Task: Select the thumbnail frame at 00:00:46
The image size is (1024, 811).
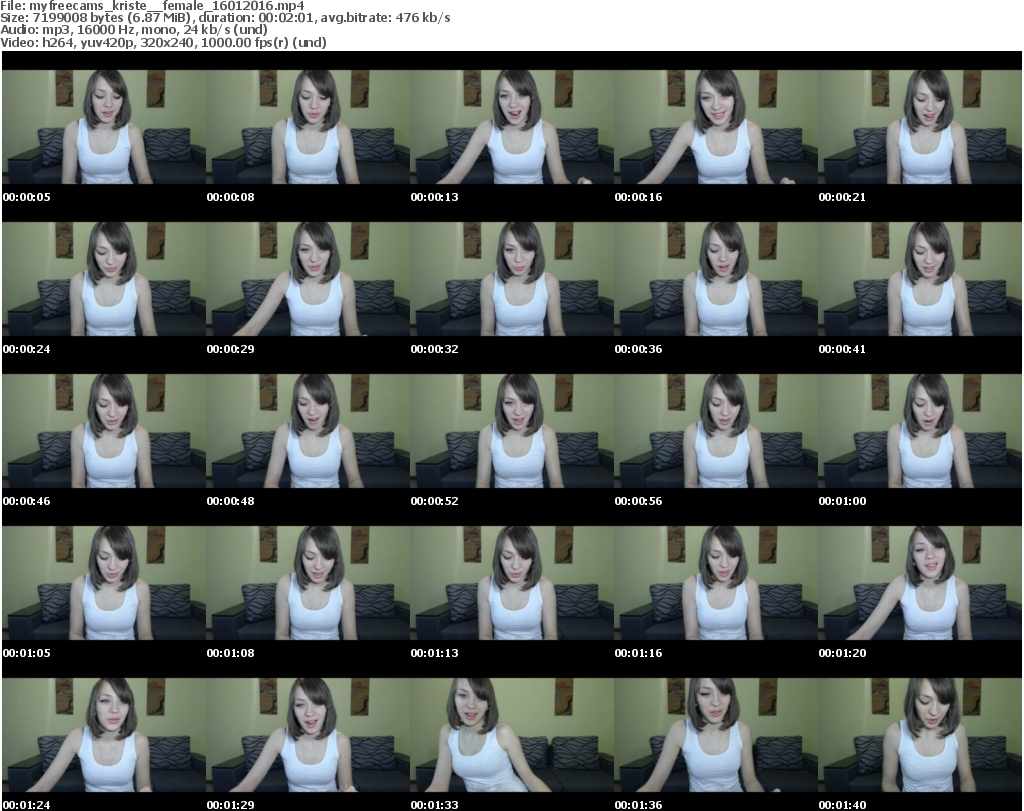Action: pyautogui.click(x=104, y=431)
